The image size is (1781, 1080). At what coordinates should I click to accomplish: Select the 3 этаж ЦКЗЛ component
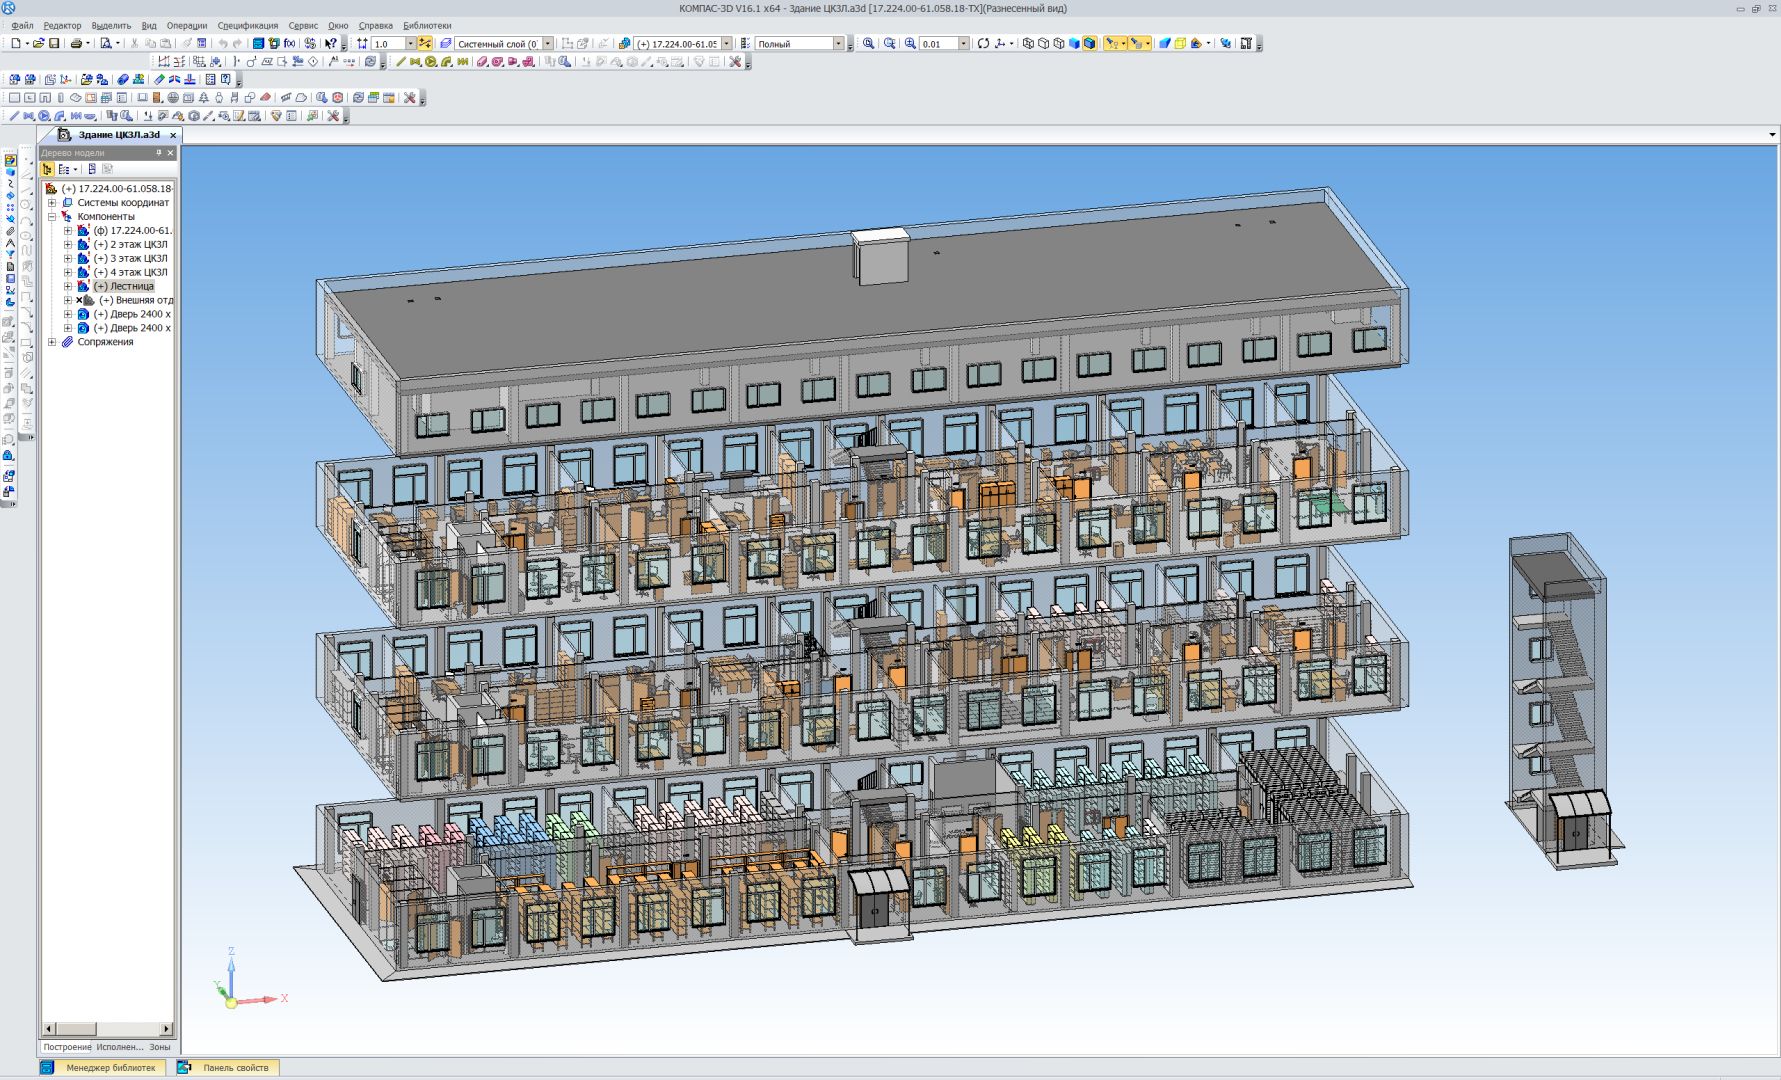tap(130, 259)
